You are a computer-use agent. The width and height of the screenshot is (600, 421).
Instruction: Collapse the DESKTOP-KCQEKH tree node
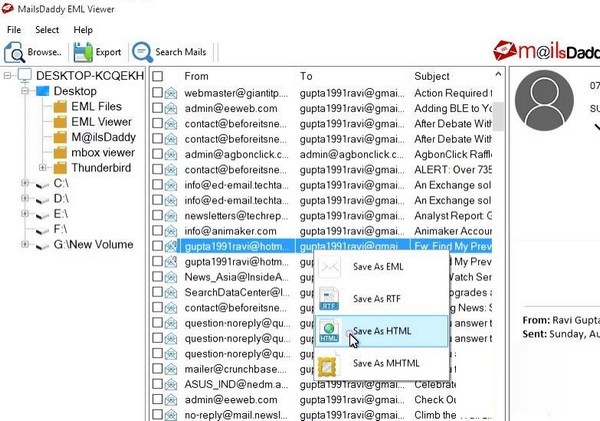pyautogui.click(x=7, y=75)
